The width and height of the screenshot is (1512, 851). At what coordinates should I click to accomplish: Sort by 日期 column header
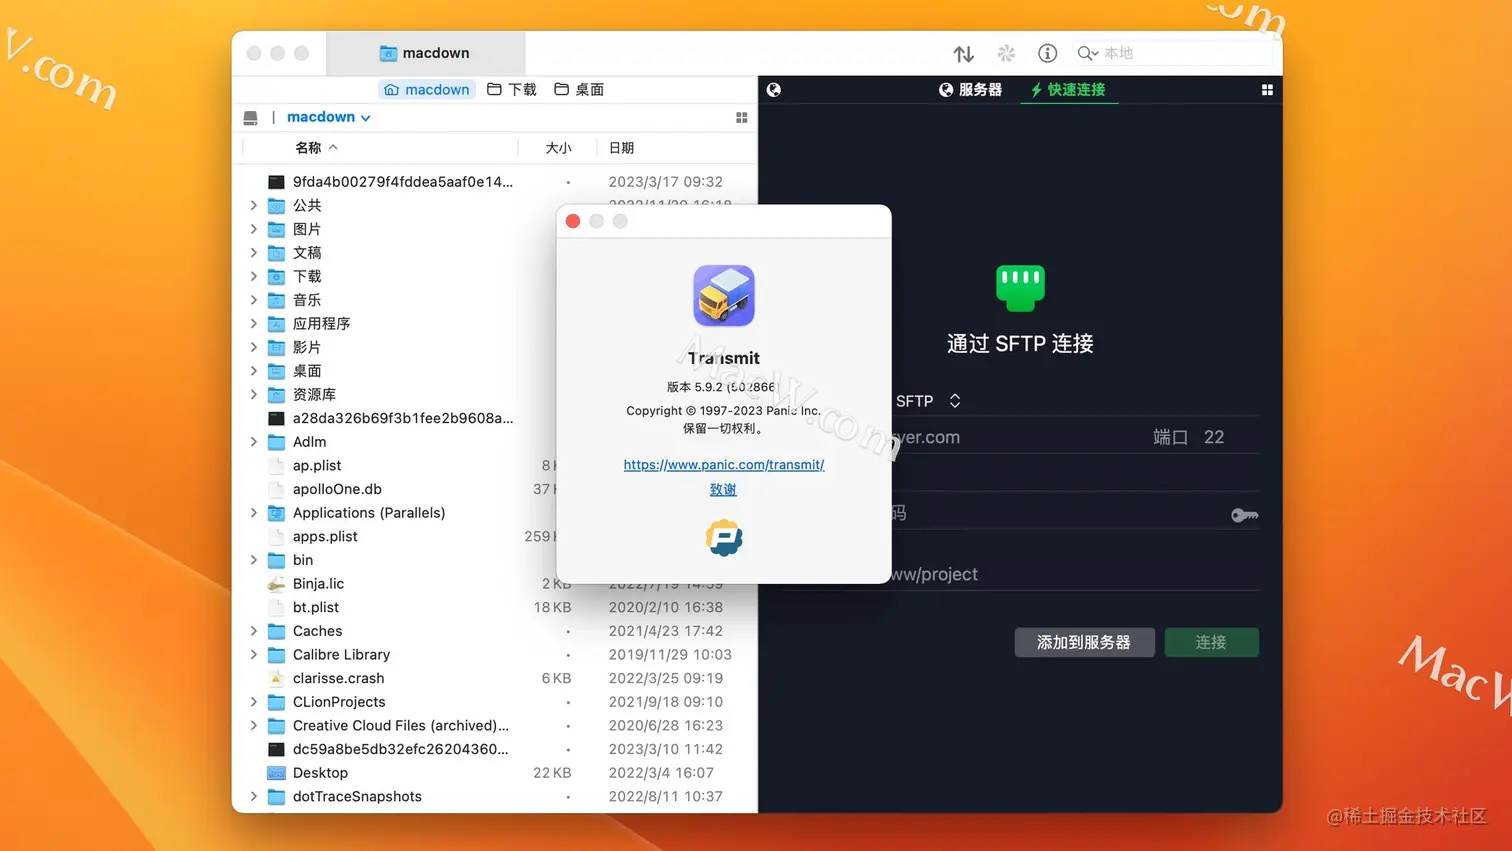pos(621,147)
